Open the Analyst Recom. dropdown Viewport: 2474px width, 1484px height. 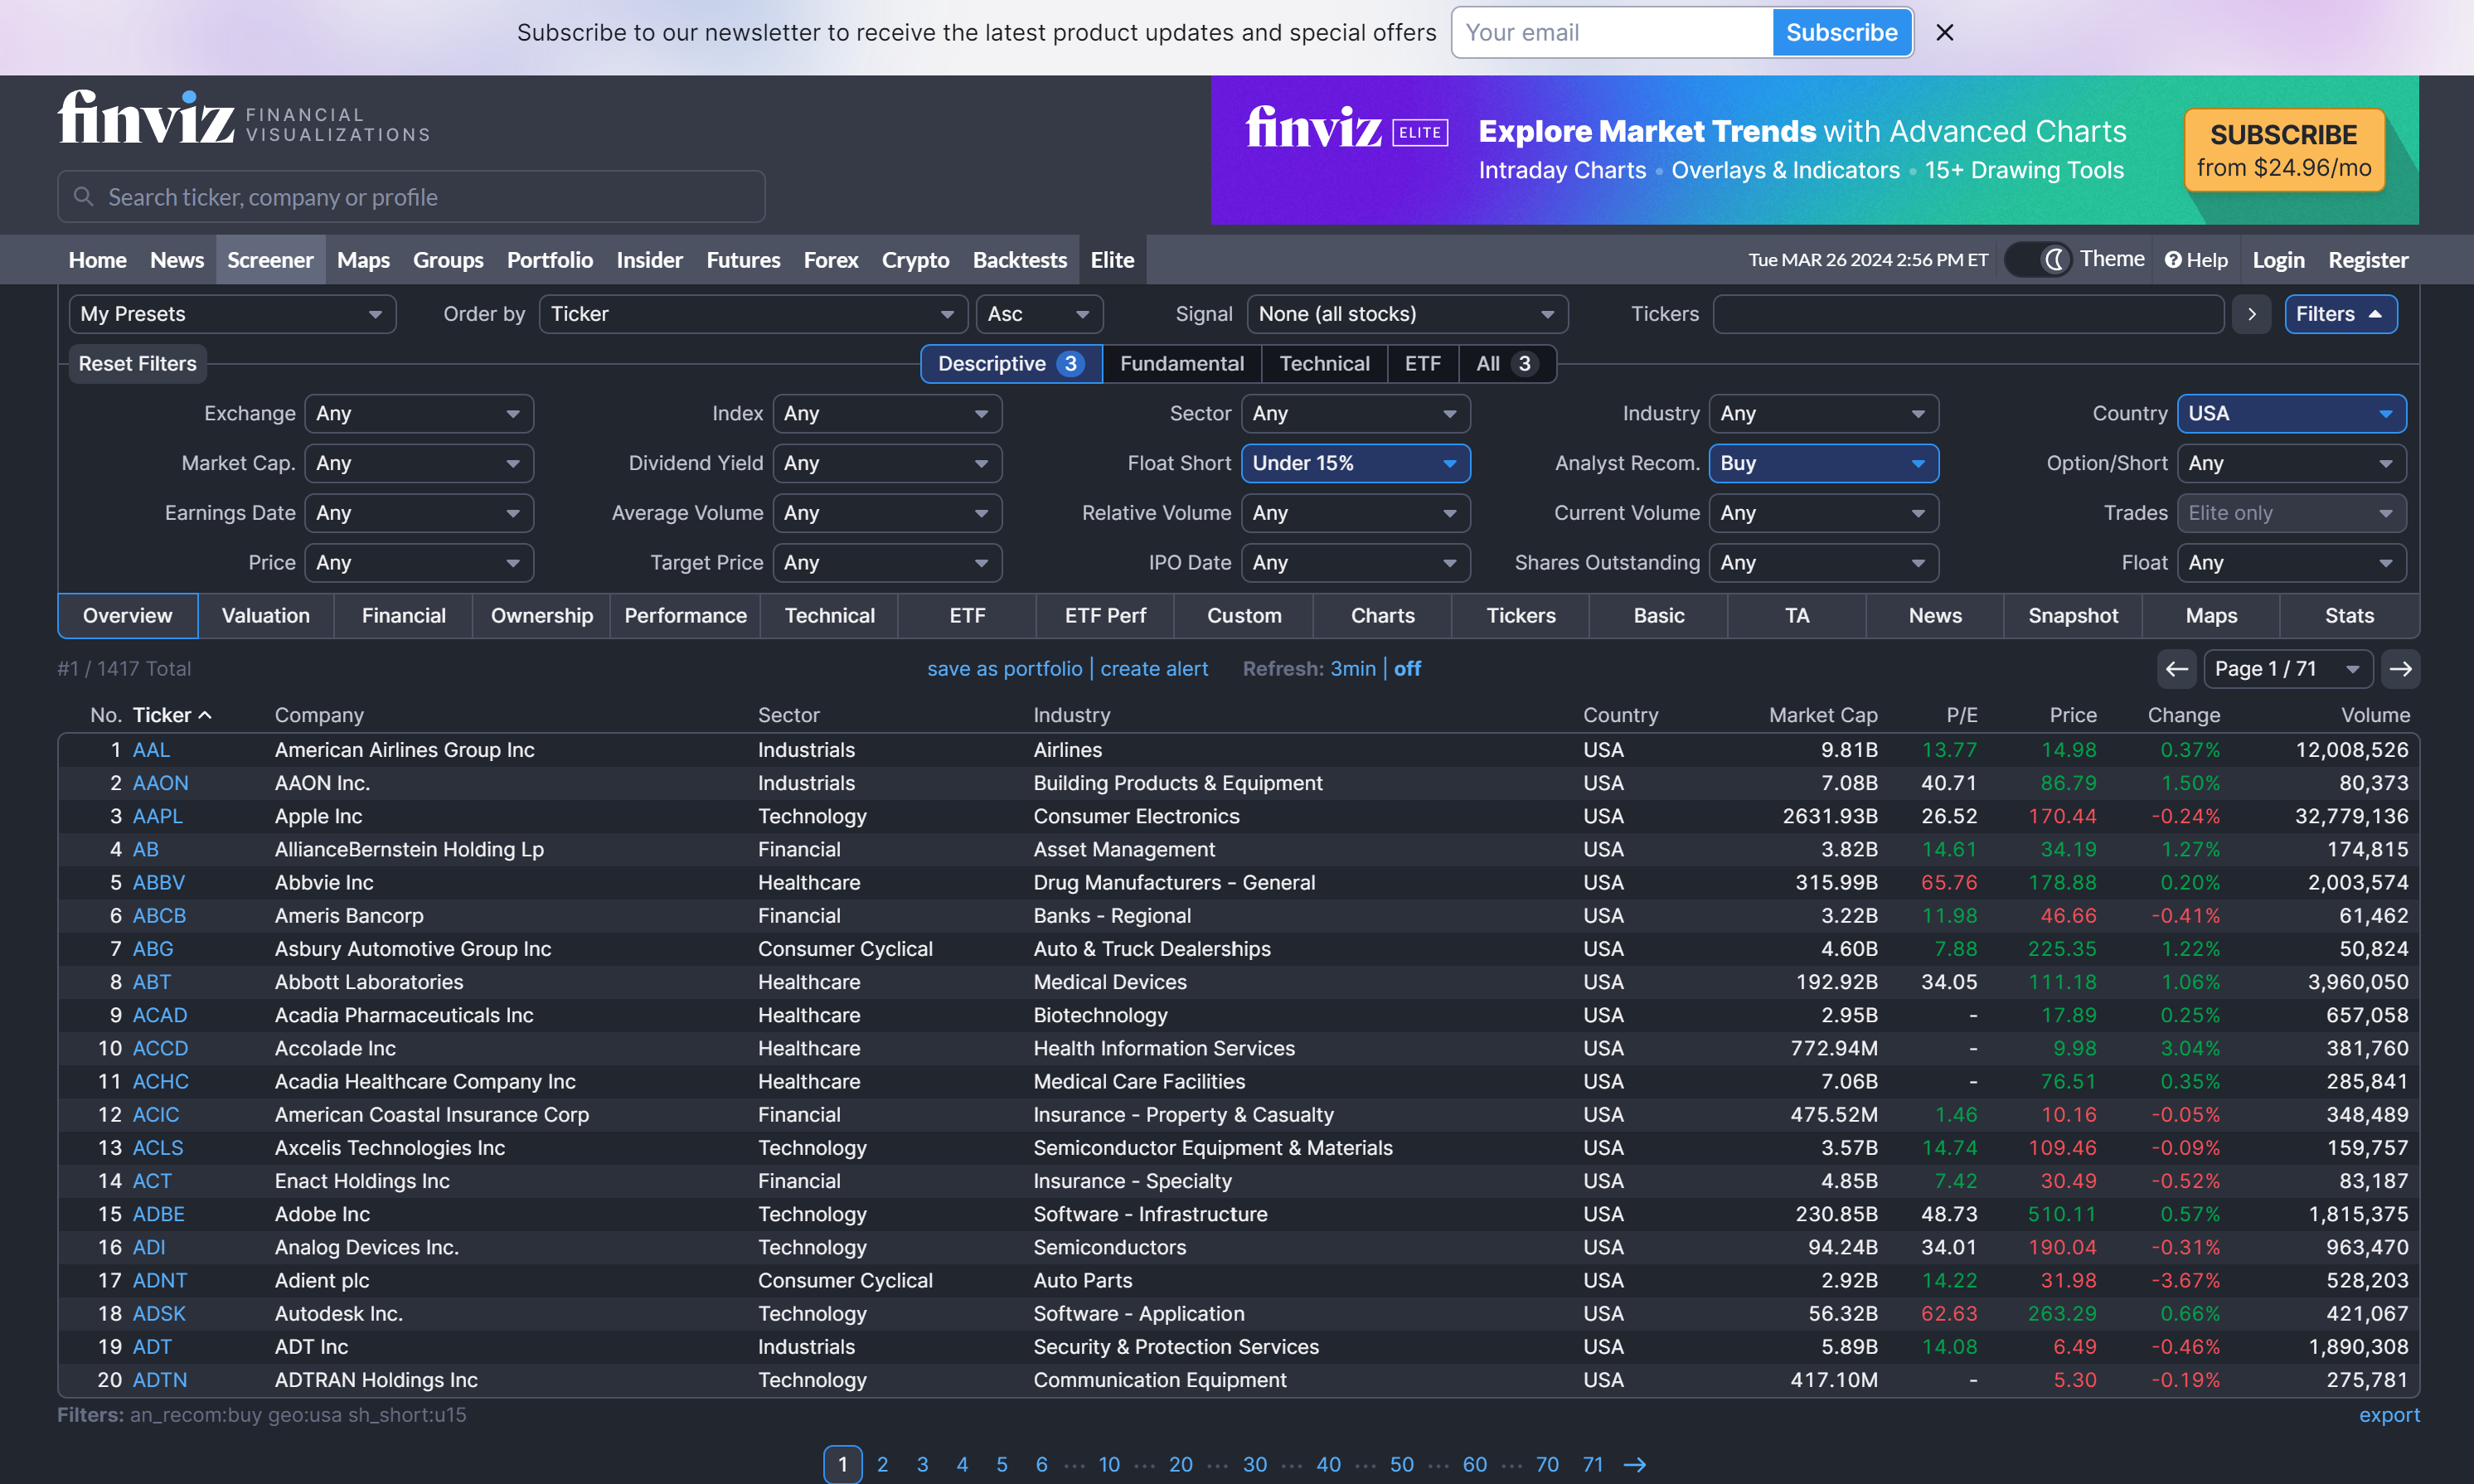[1823, 463]
